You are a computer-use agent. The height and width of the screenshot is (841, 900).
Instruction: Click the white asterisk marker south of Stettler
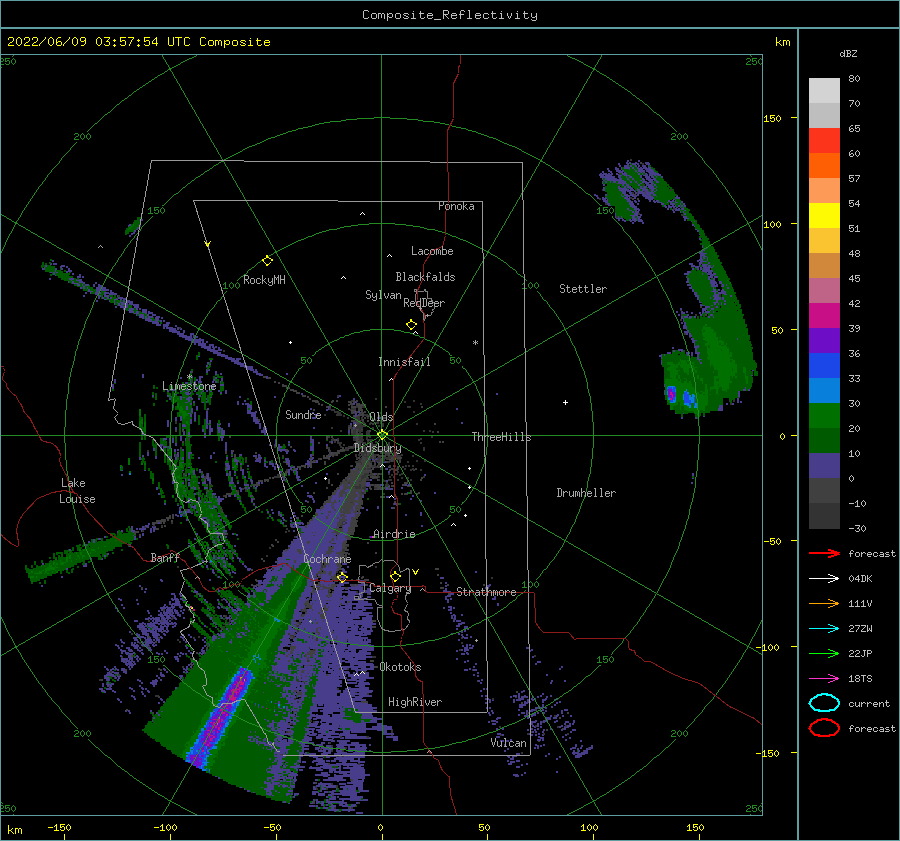(475, 343)
